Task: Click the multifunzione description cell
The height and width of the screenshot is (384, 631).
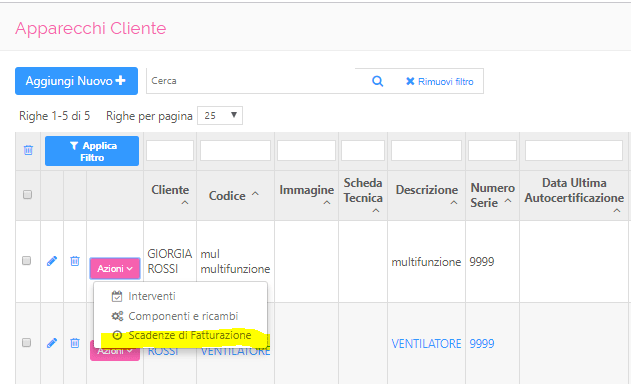Action: tap(426, 262)
